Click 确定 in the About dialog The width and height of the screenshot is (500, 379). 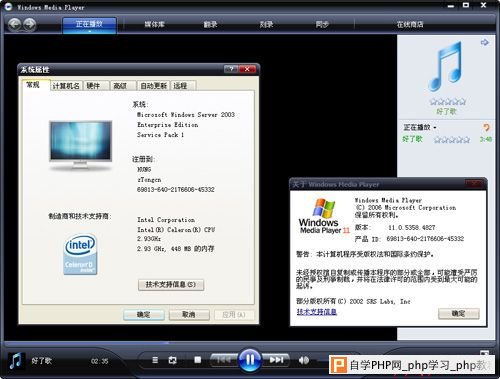(459, 313)
